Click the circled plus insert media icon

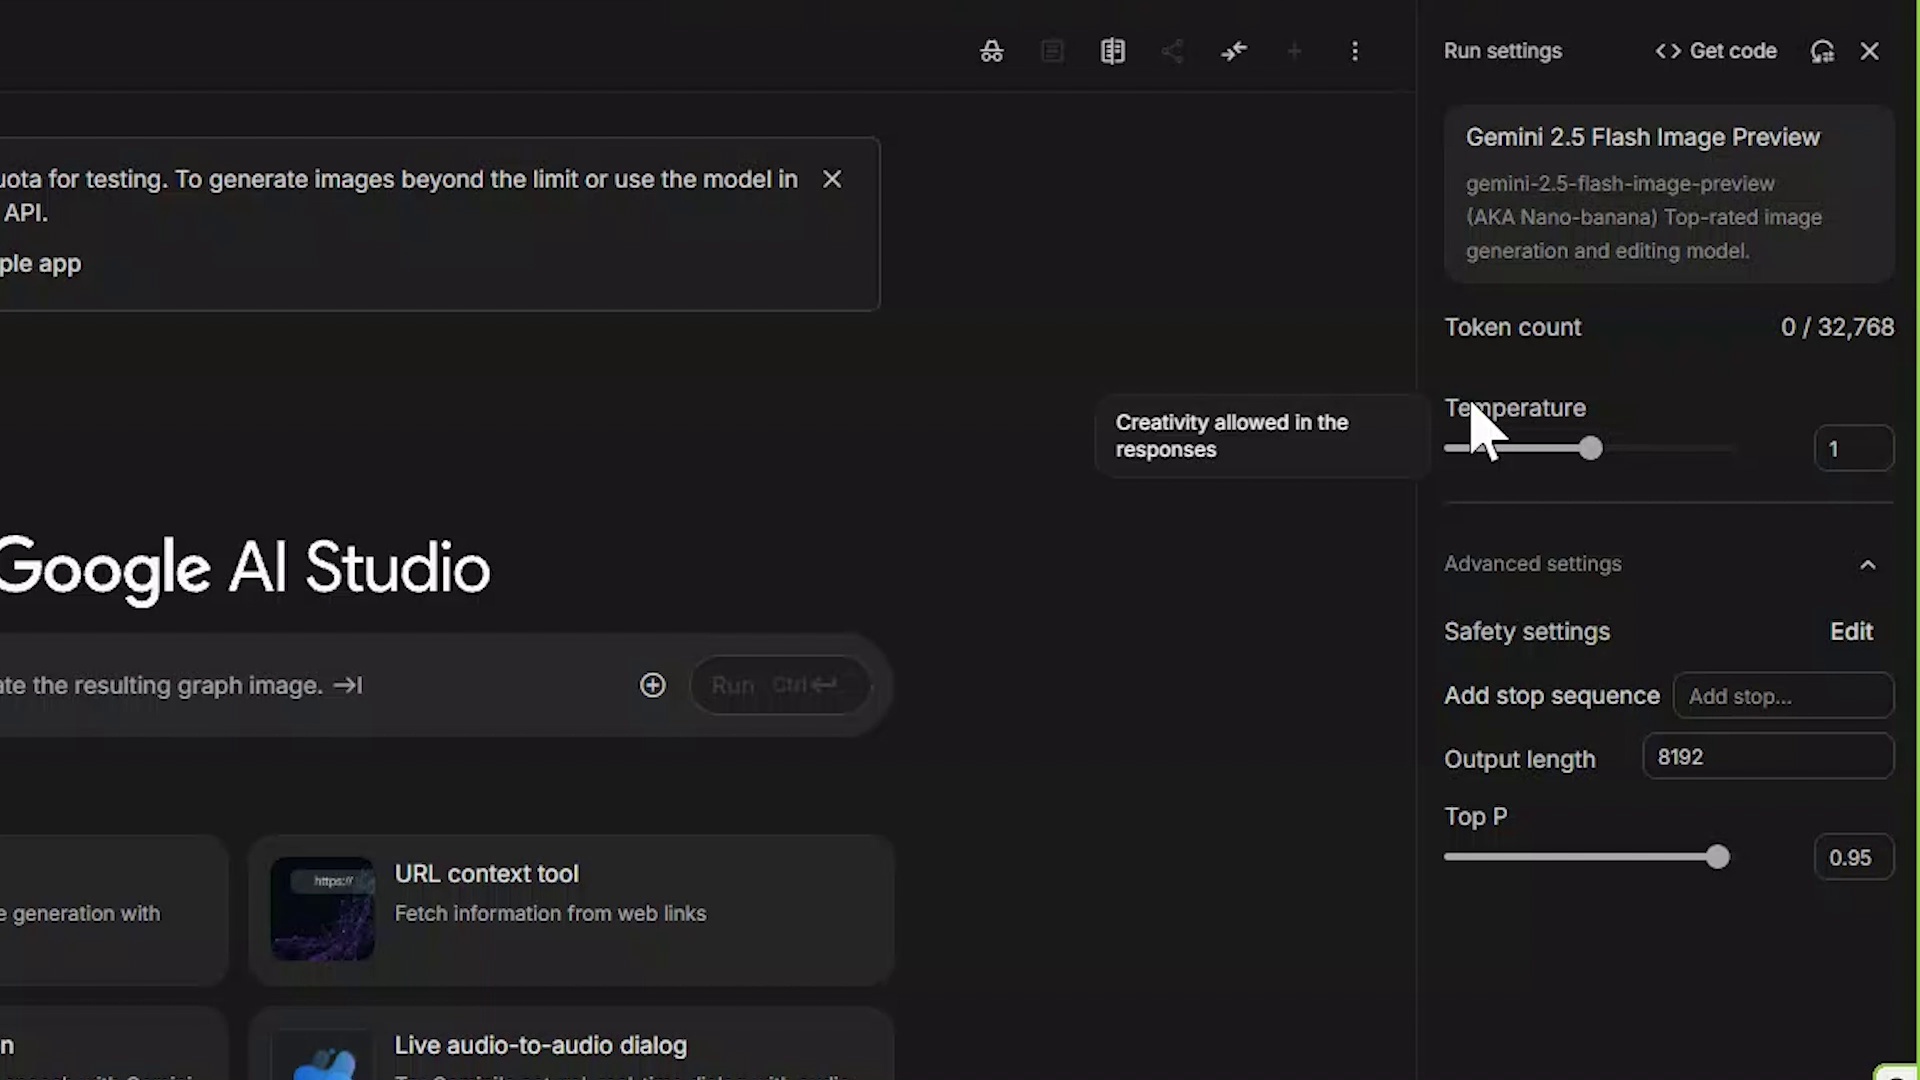[x=652, y=685]
